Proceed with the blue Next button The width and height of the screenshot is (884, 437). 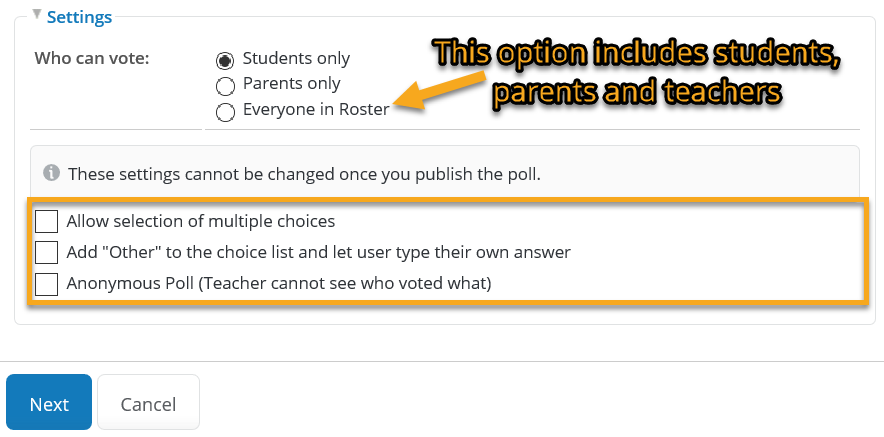pyautogui.click(x=49, y=402)
